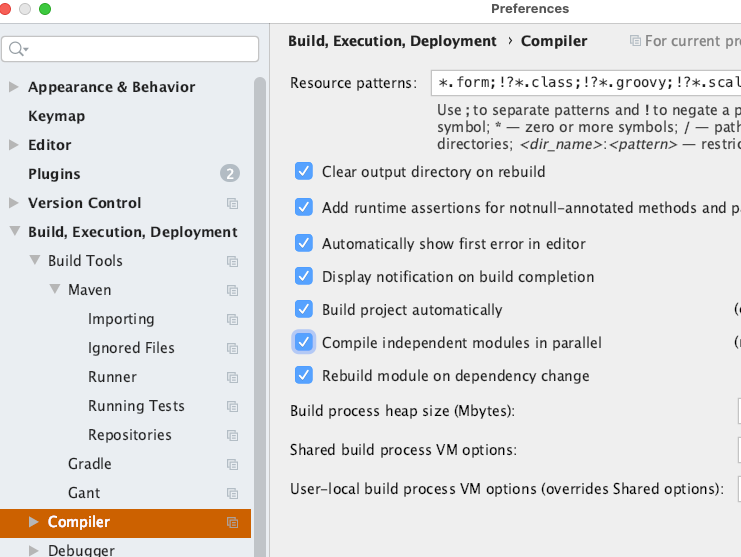This screenshot has width=741, height=557.
Task: Disable Rebuild module on dependency change
Action: coord(303,375)
